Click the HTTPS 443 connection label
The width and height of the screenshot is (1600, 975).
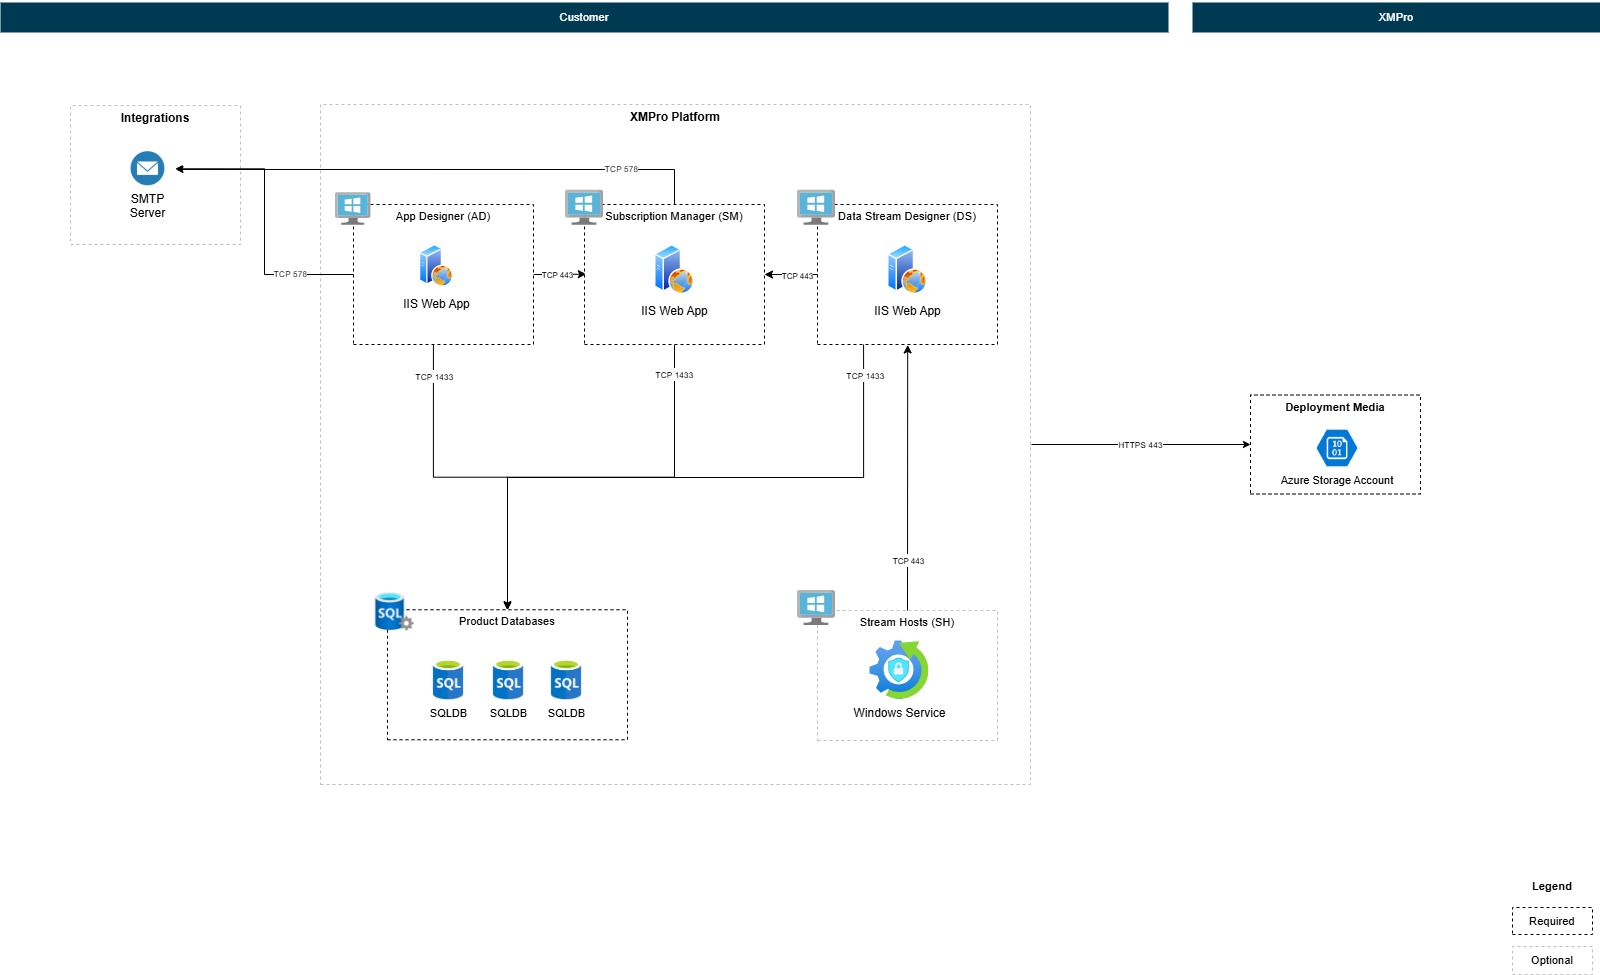[x=1140, y=446]
